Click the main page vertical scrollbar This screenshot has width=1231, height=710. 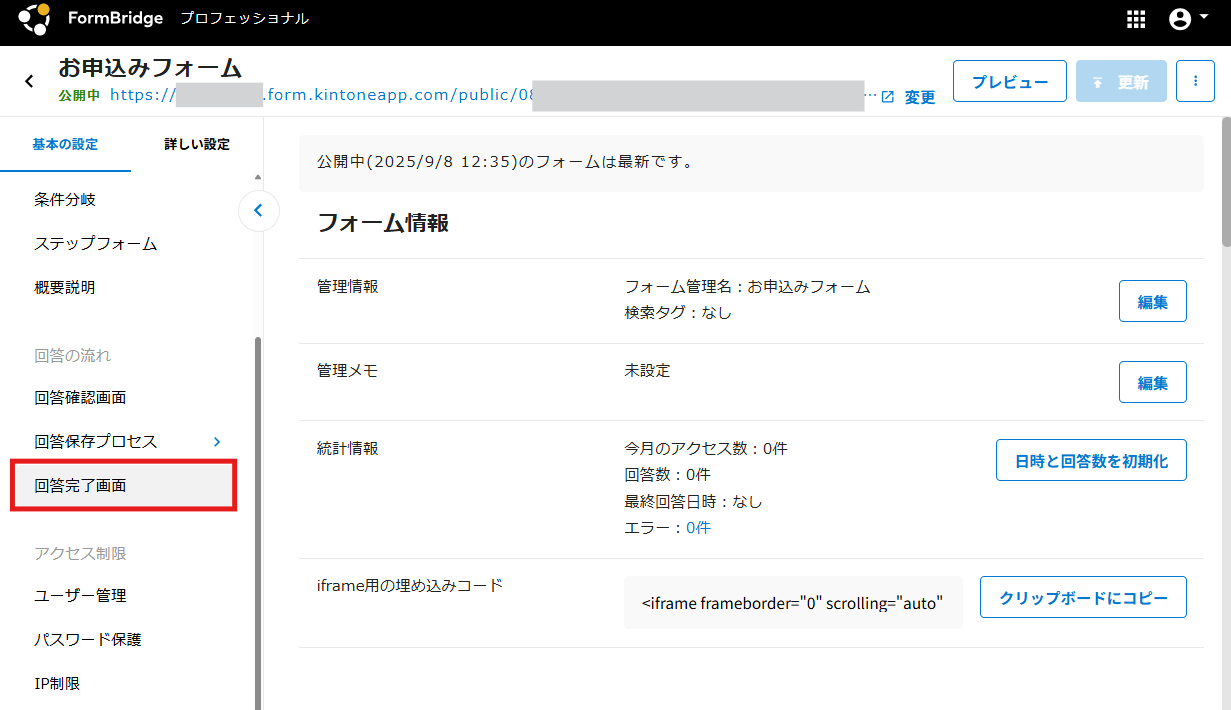pos(1226,180)
